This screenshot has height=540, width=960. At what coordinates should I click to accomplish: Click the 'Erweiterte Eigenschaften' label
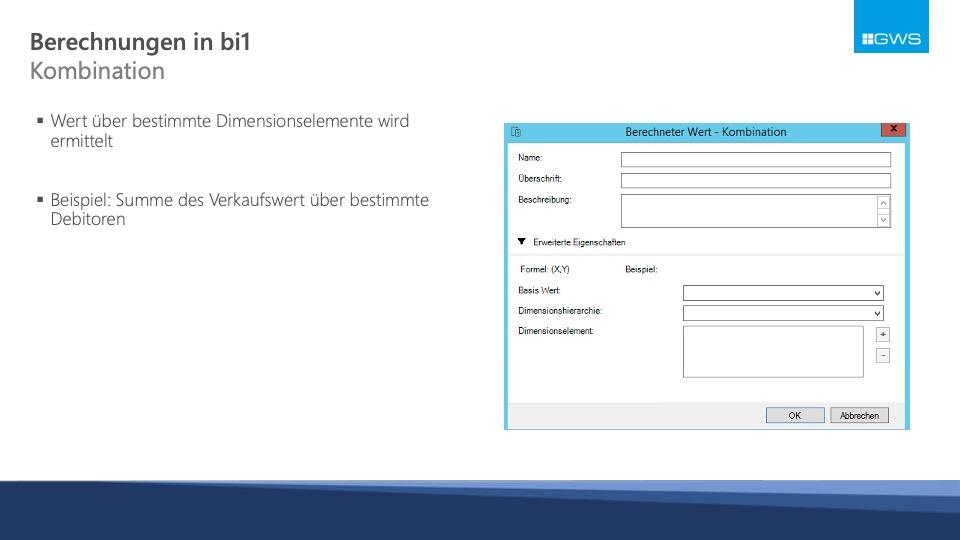pyautogui.click(x=579, y=242)
